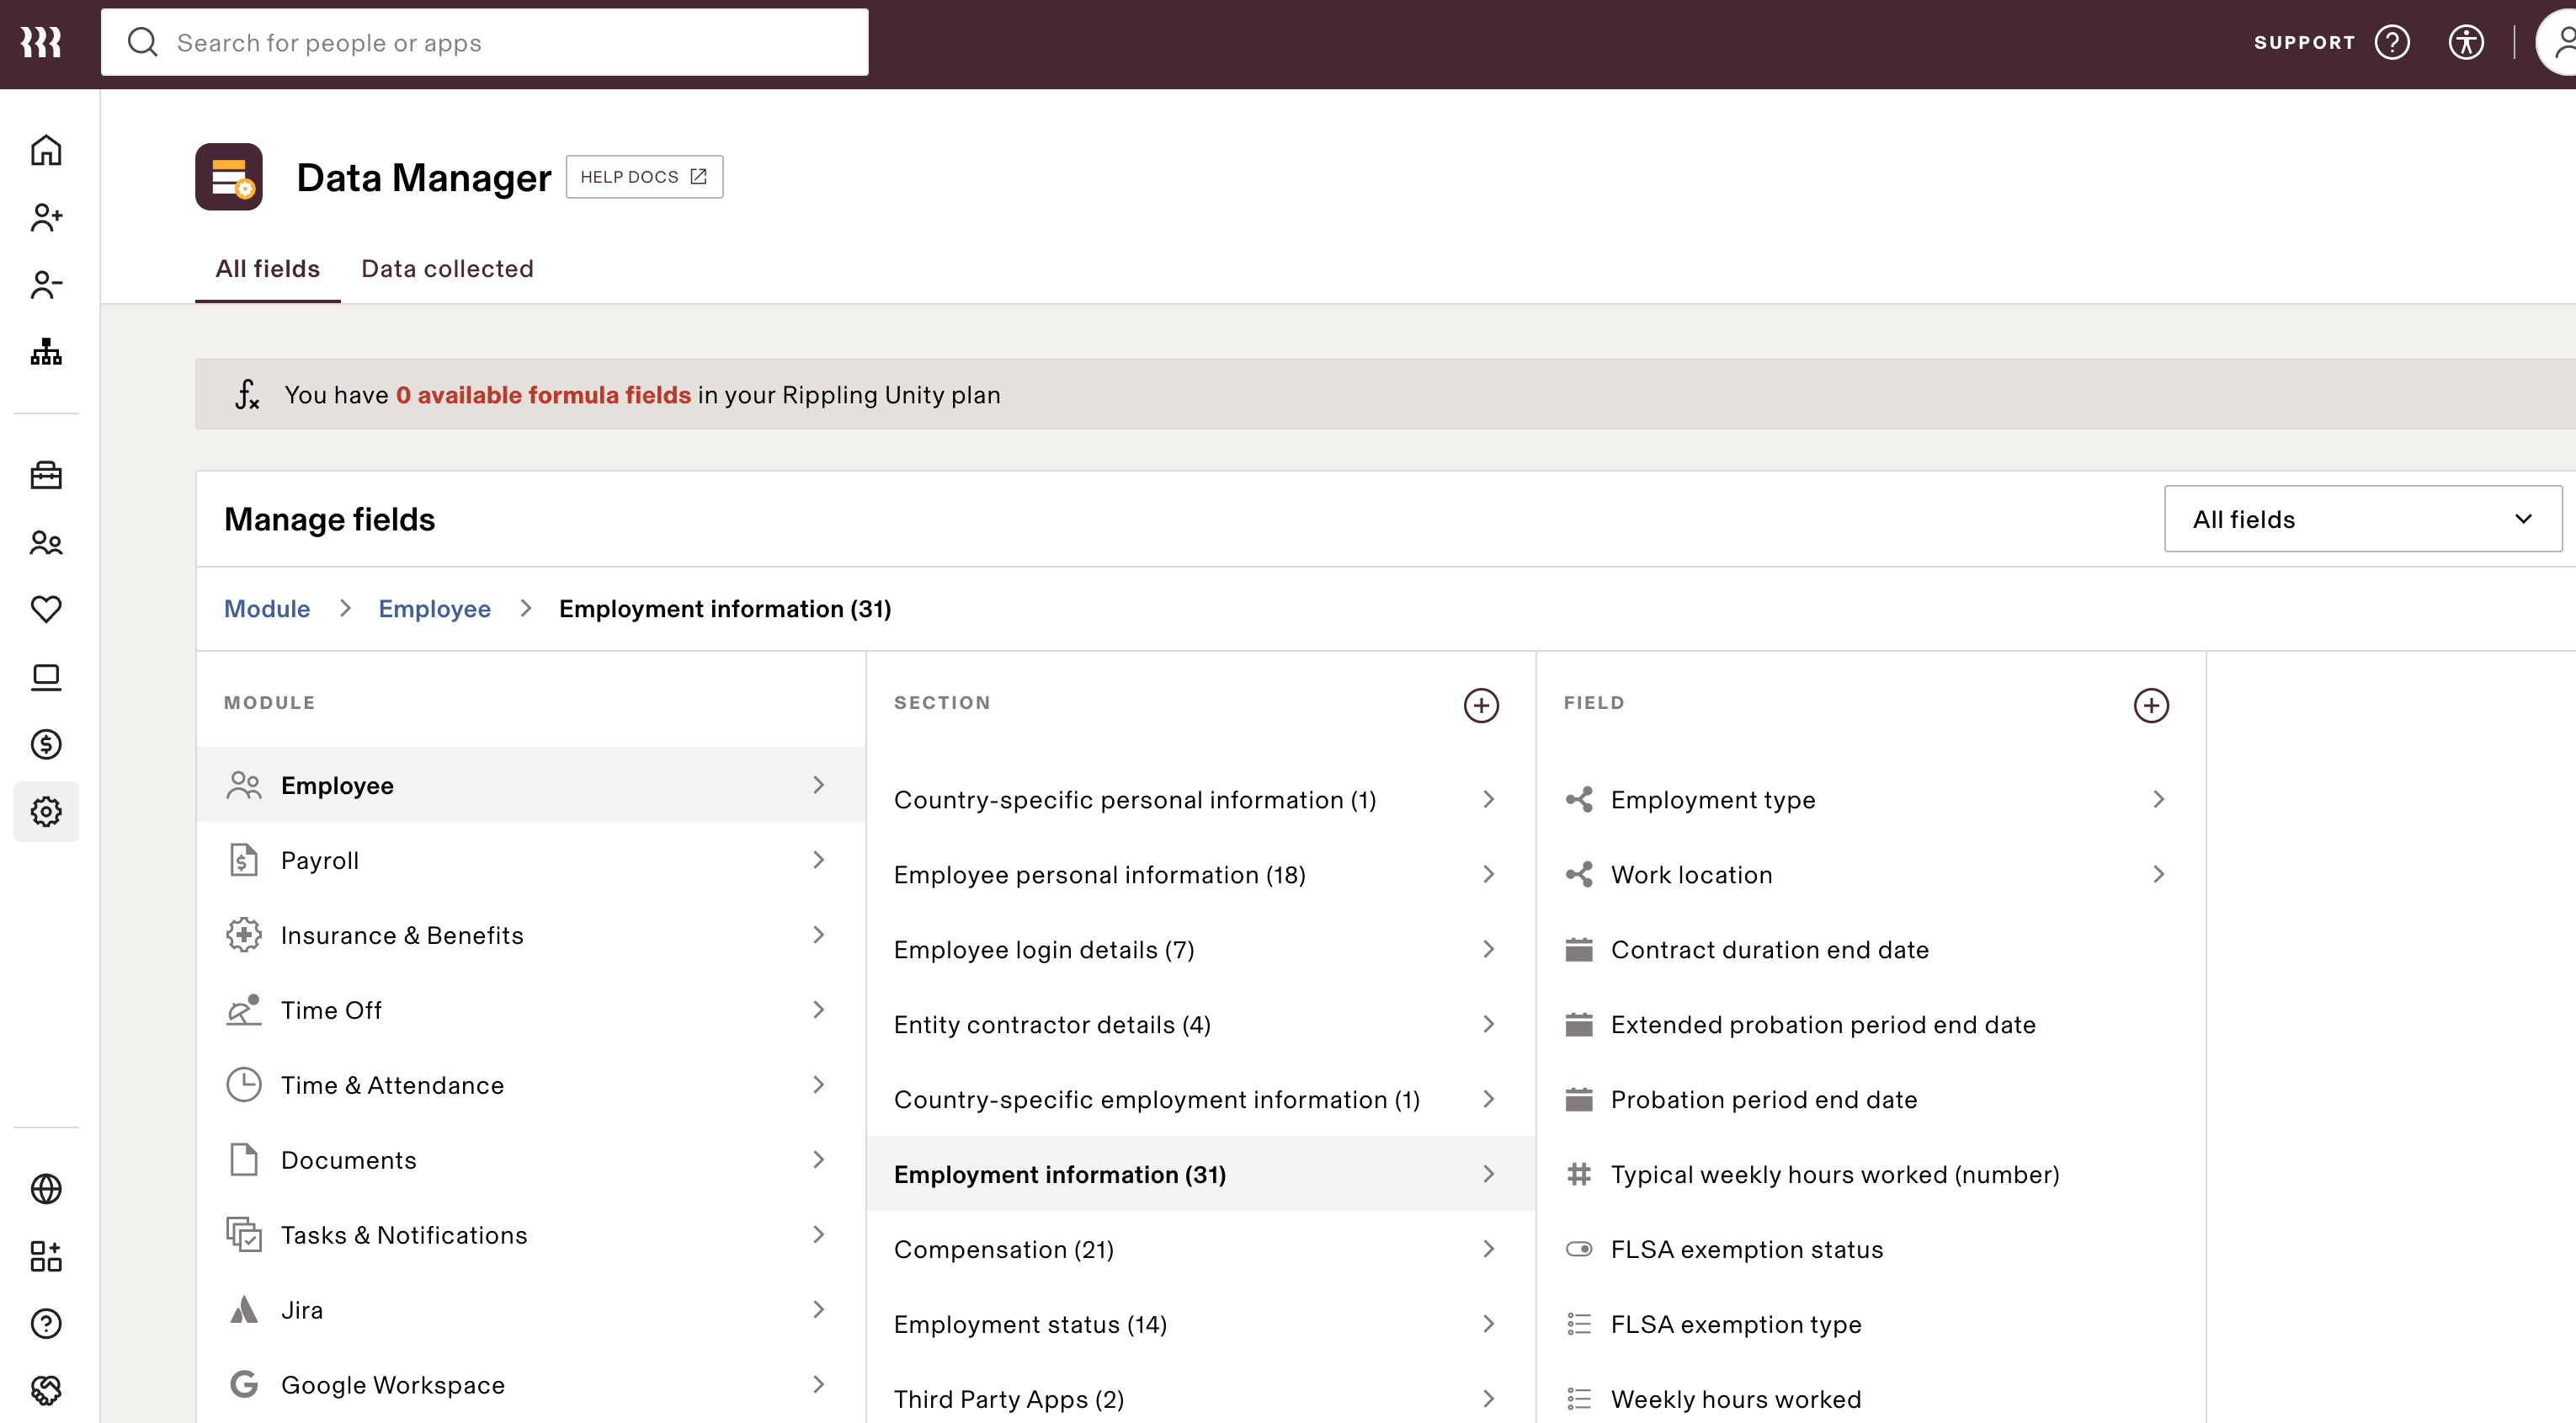Expand the Work location field chevron
Viewport: 2576px width, 1423px height.
[2158, 874]
